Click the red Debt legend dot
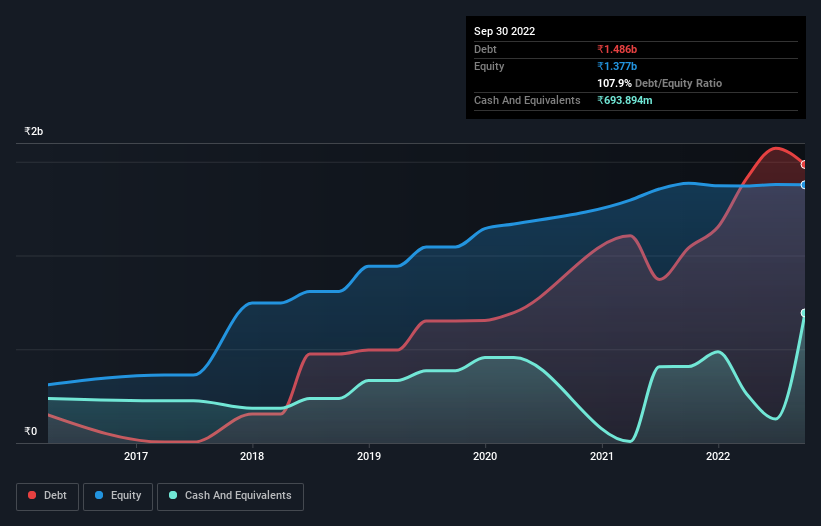 click(x=32, y=495)
